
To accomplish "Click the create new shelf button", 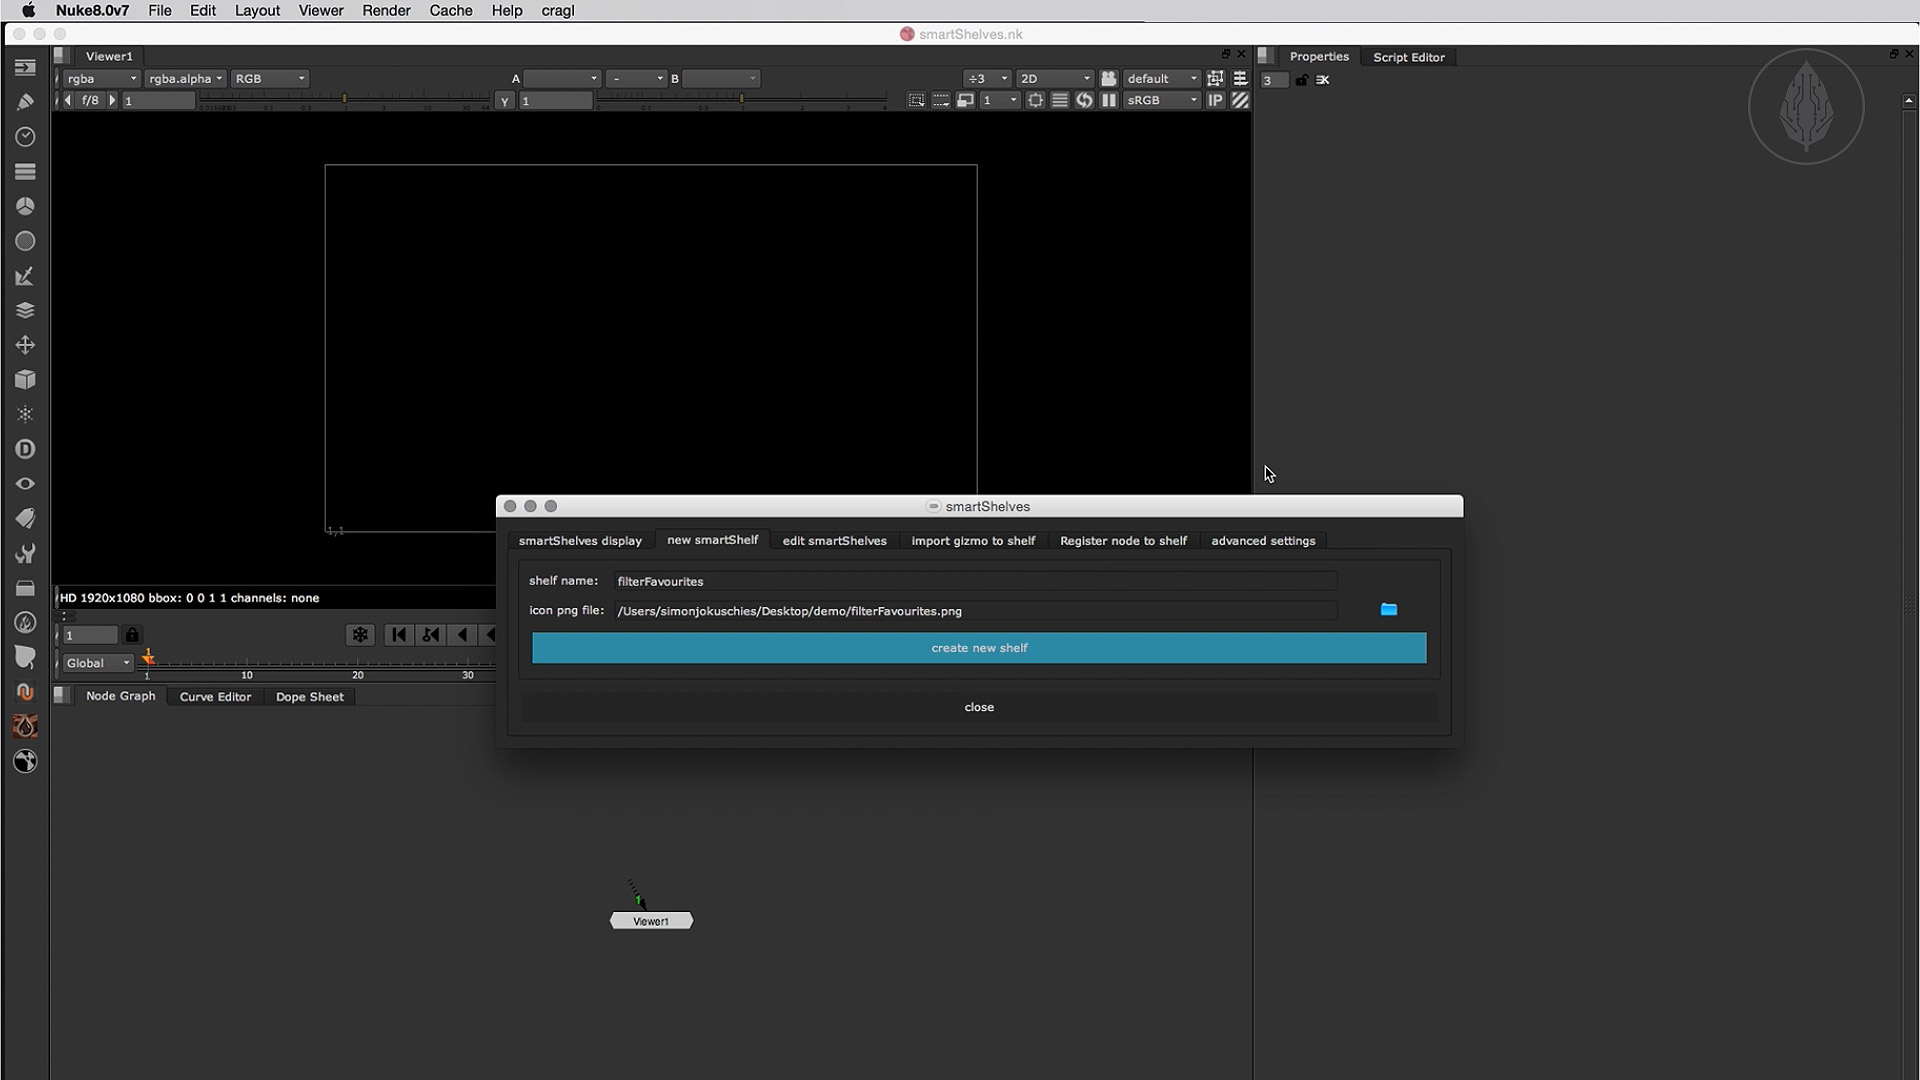I will (978, 648).
